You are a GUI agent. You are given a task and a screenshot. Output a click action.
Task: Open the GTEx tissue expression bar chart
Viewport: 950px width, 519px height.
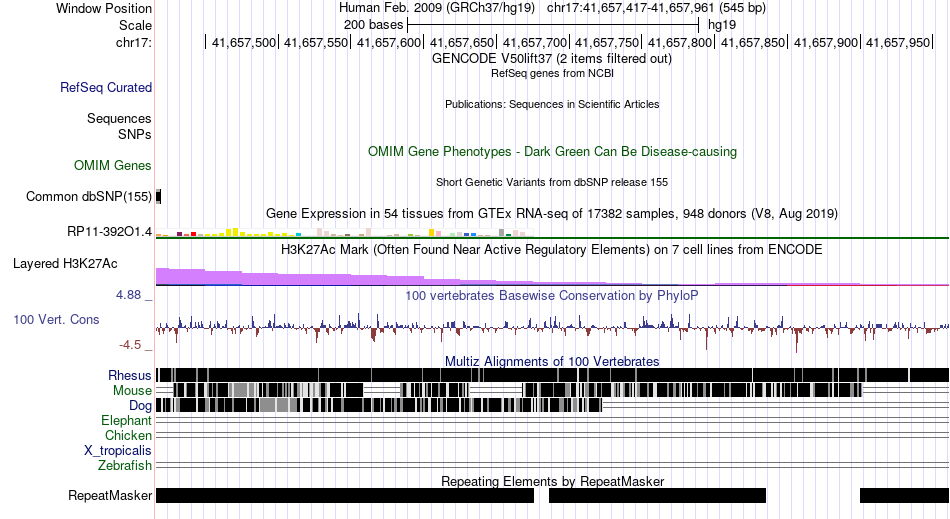click(x=345, y=232)
